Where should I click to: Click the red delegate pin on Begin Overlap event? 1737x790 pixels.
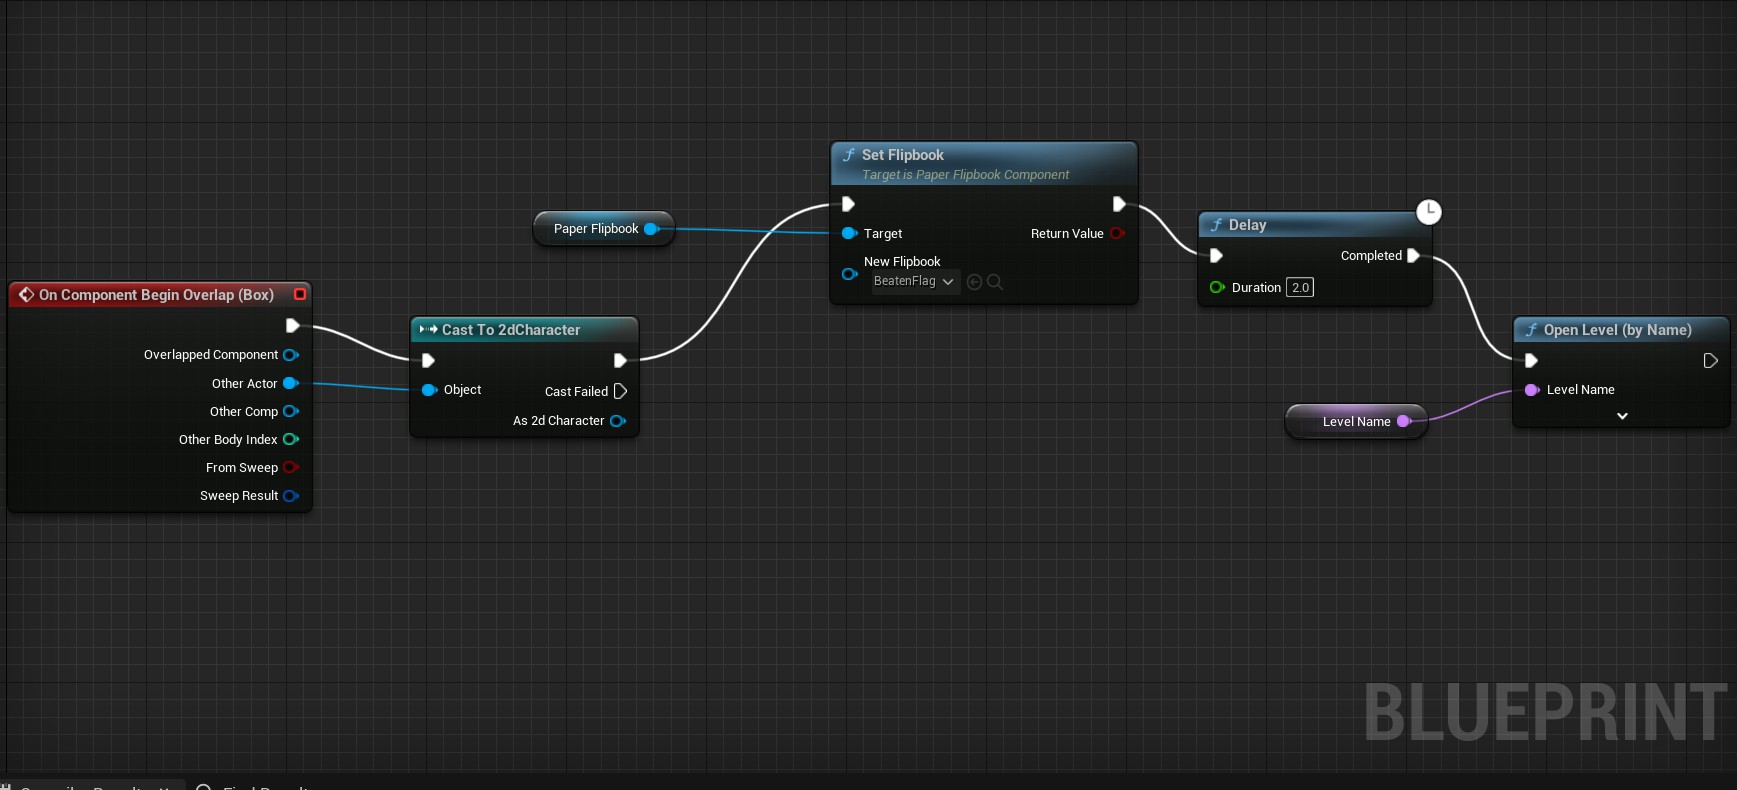coord(299,294)
